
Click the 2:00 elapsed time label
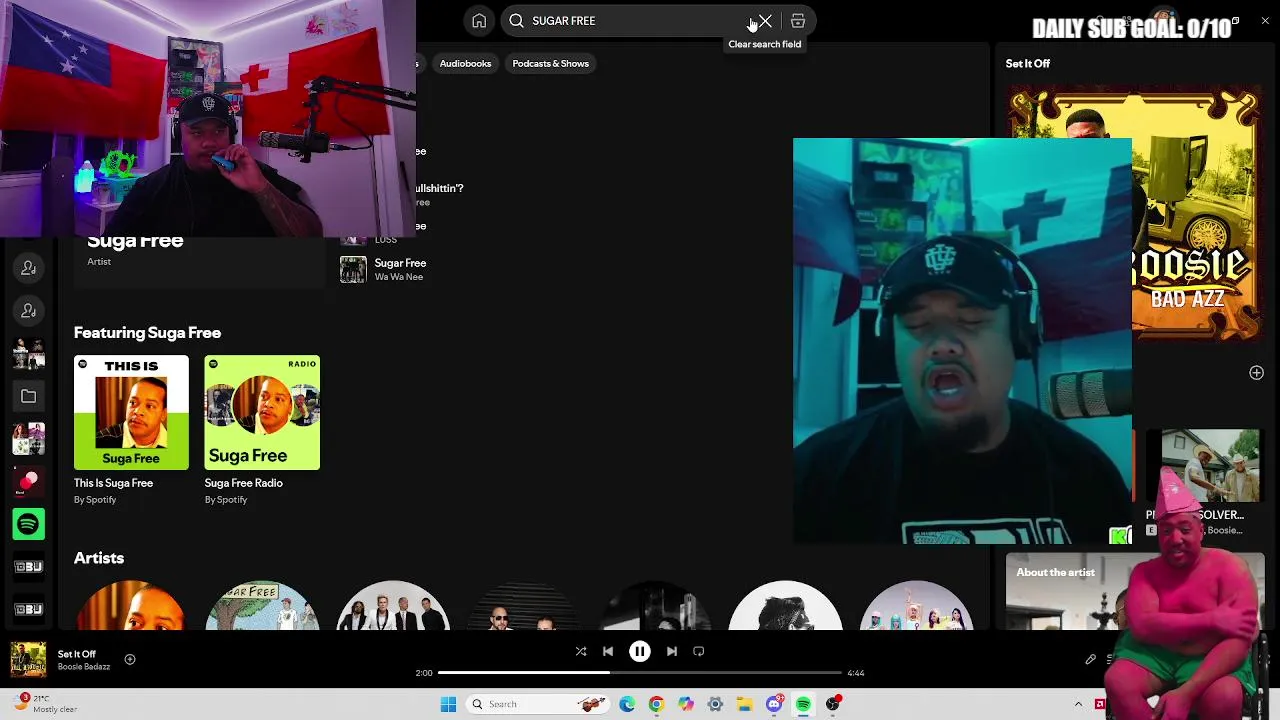click(424, 673)
